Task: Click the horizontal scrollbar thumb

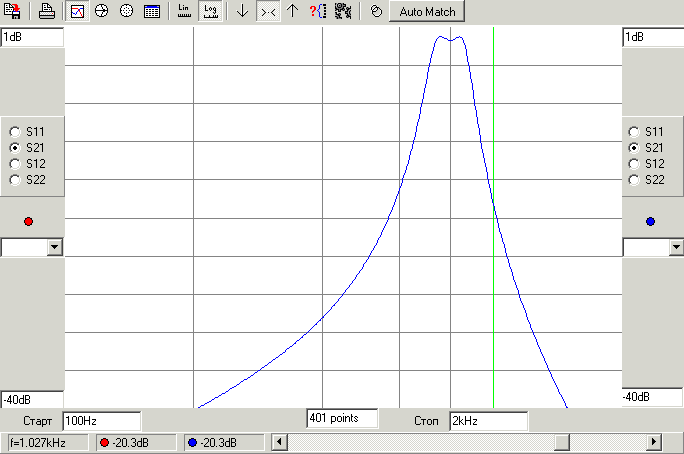Action: [x=562, y=442]
